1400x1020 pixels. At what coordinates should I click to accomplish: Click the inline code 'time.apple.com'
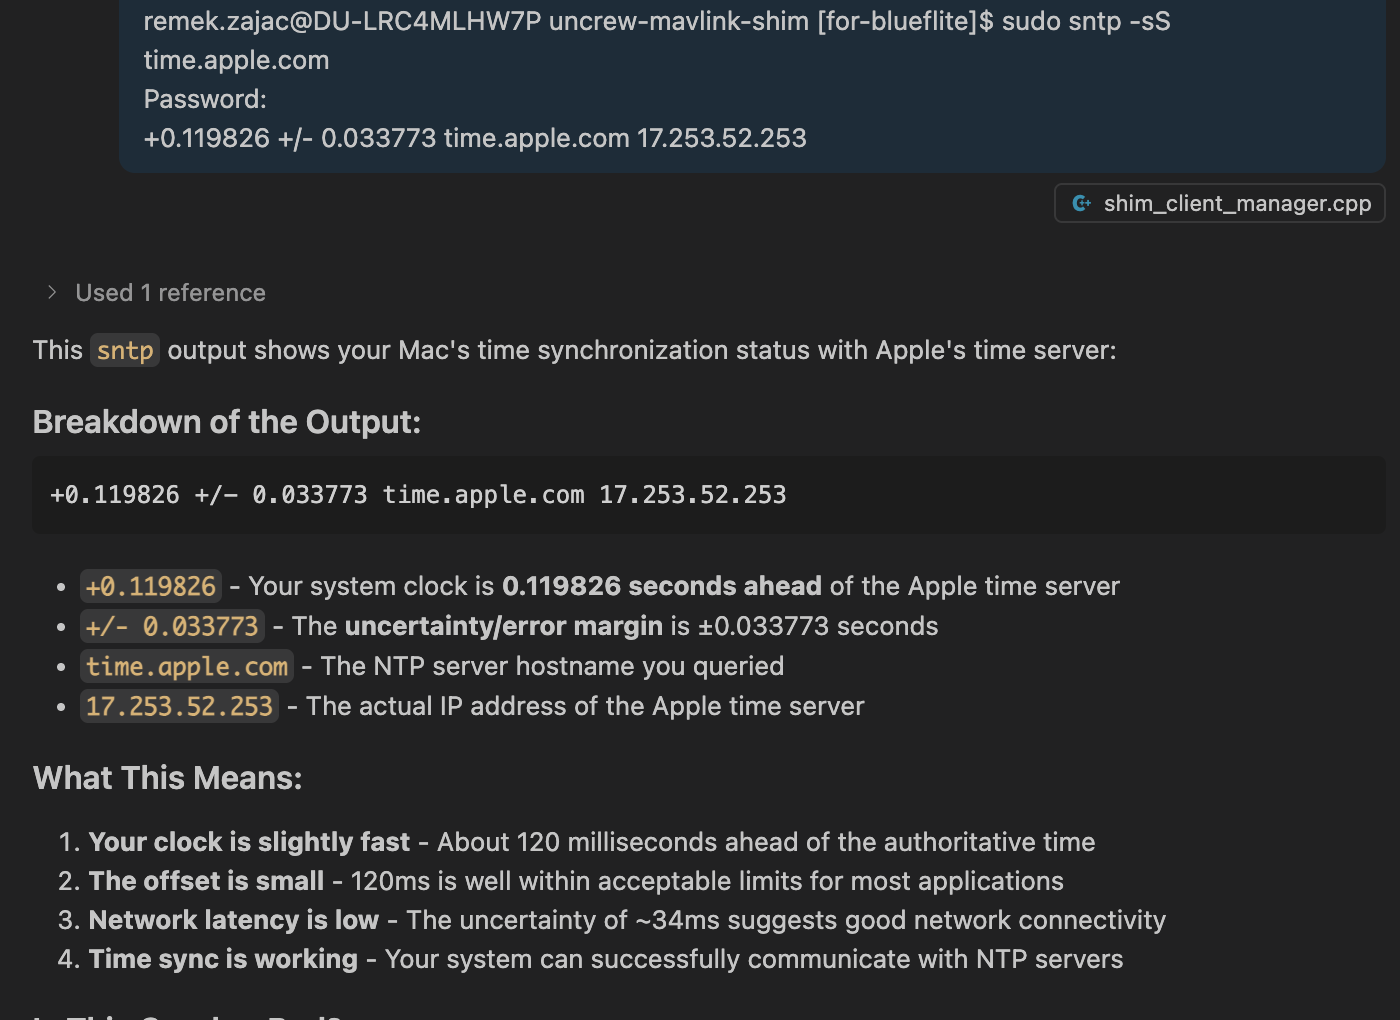187,666
